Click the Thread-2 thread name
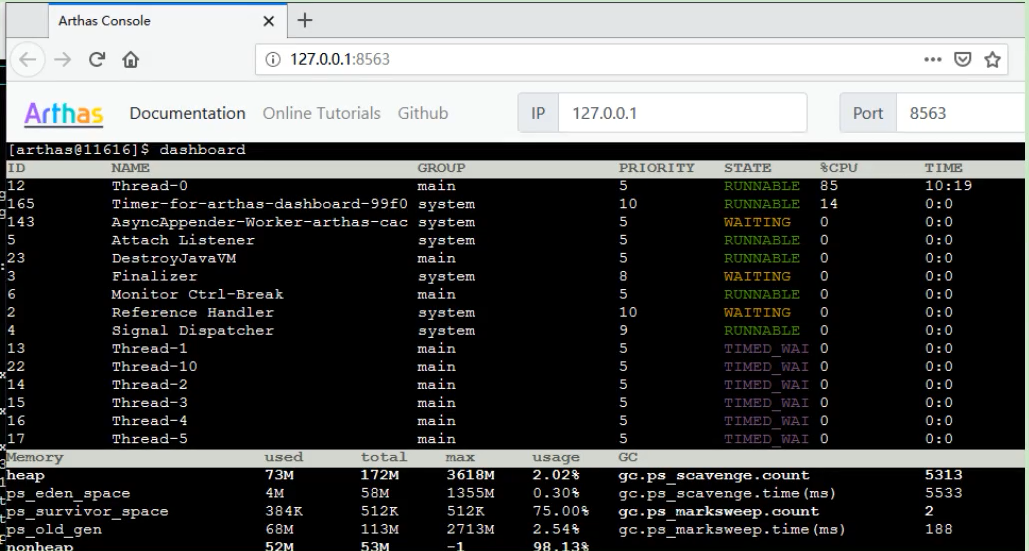 tap(150, 384)
